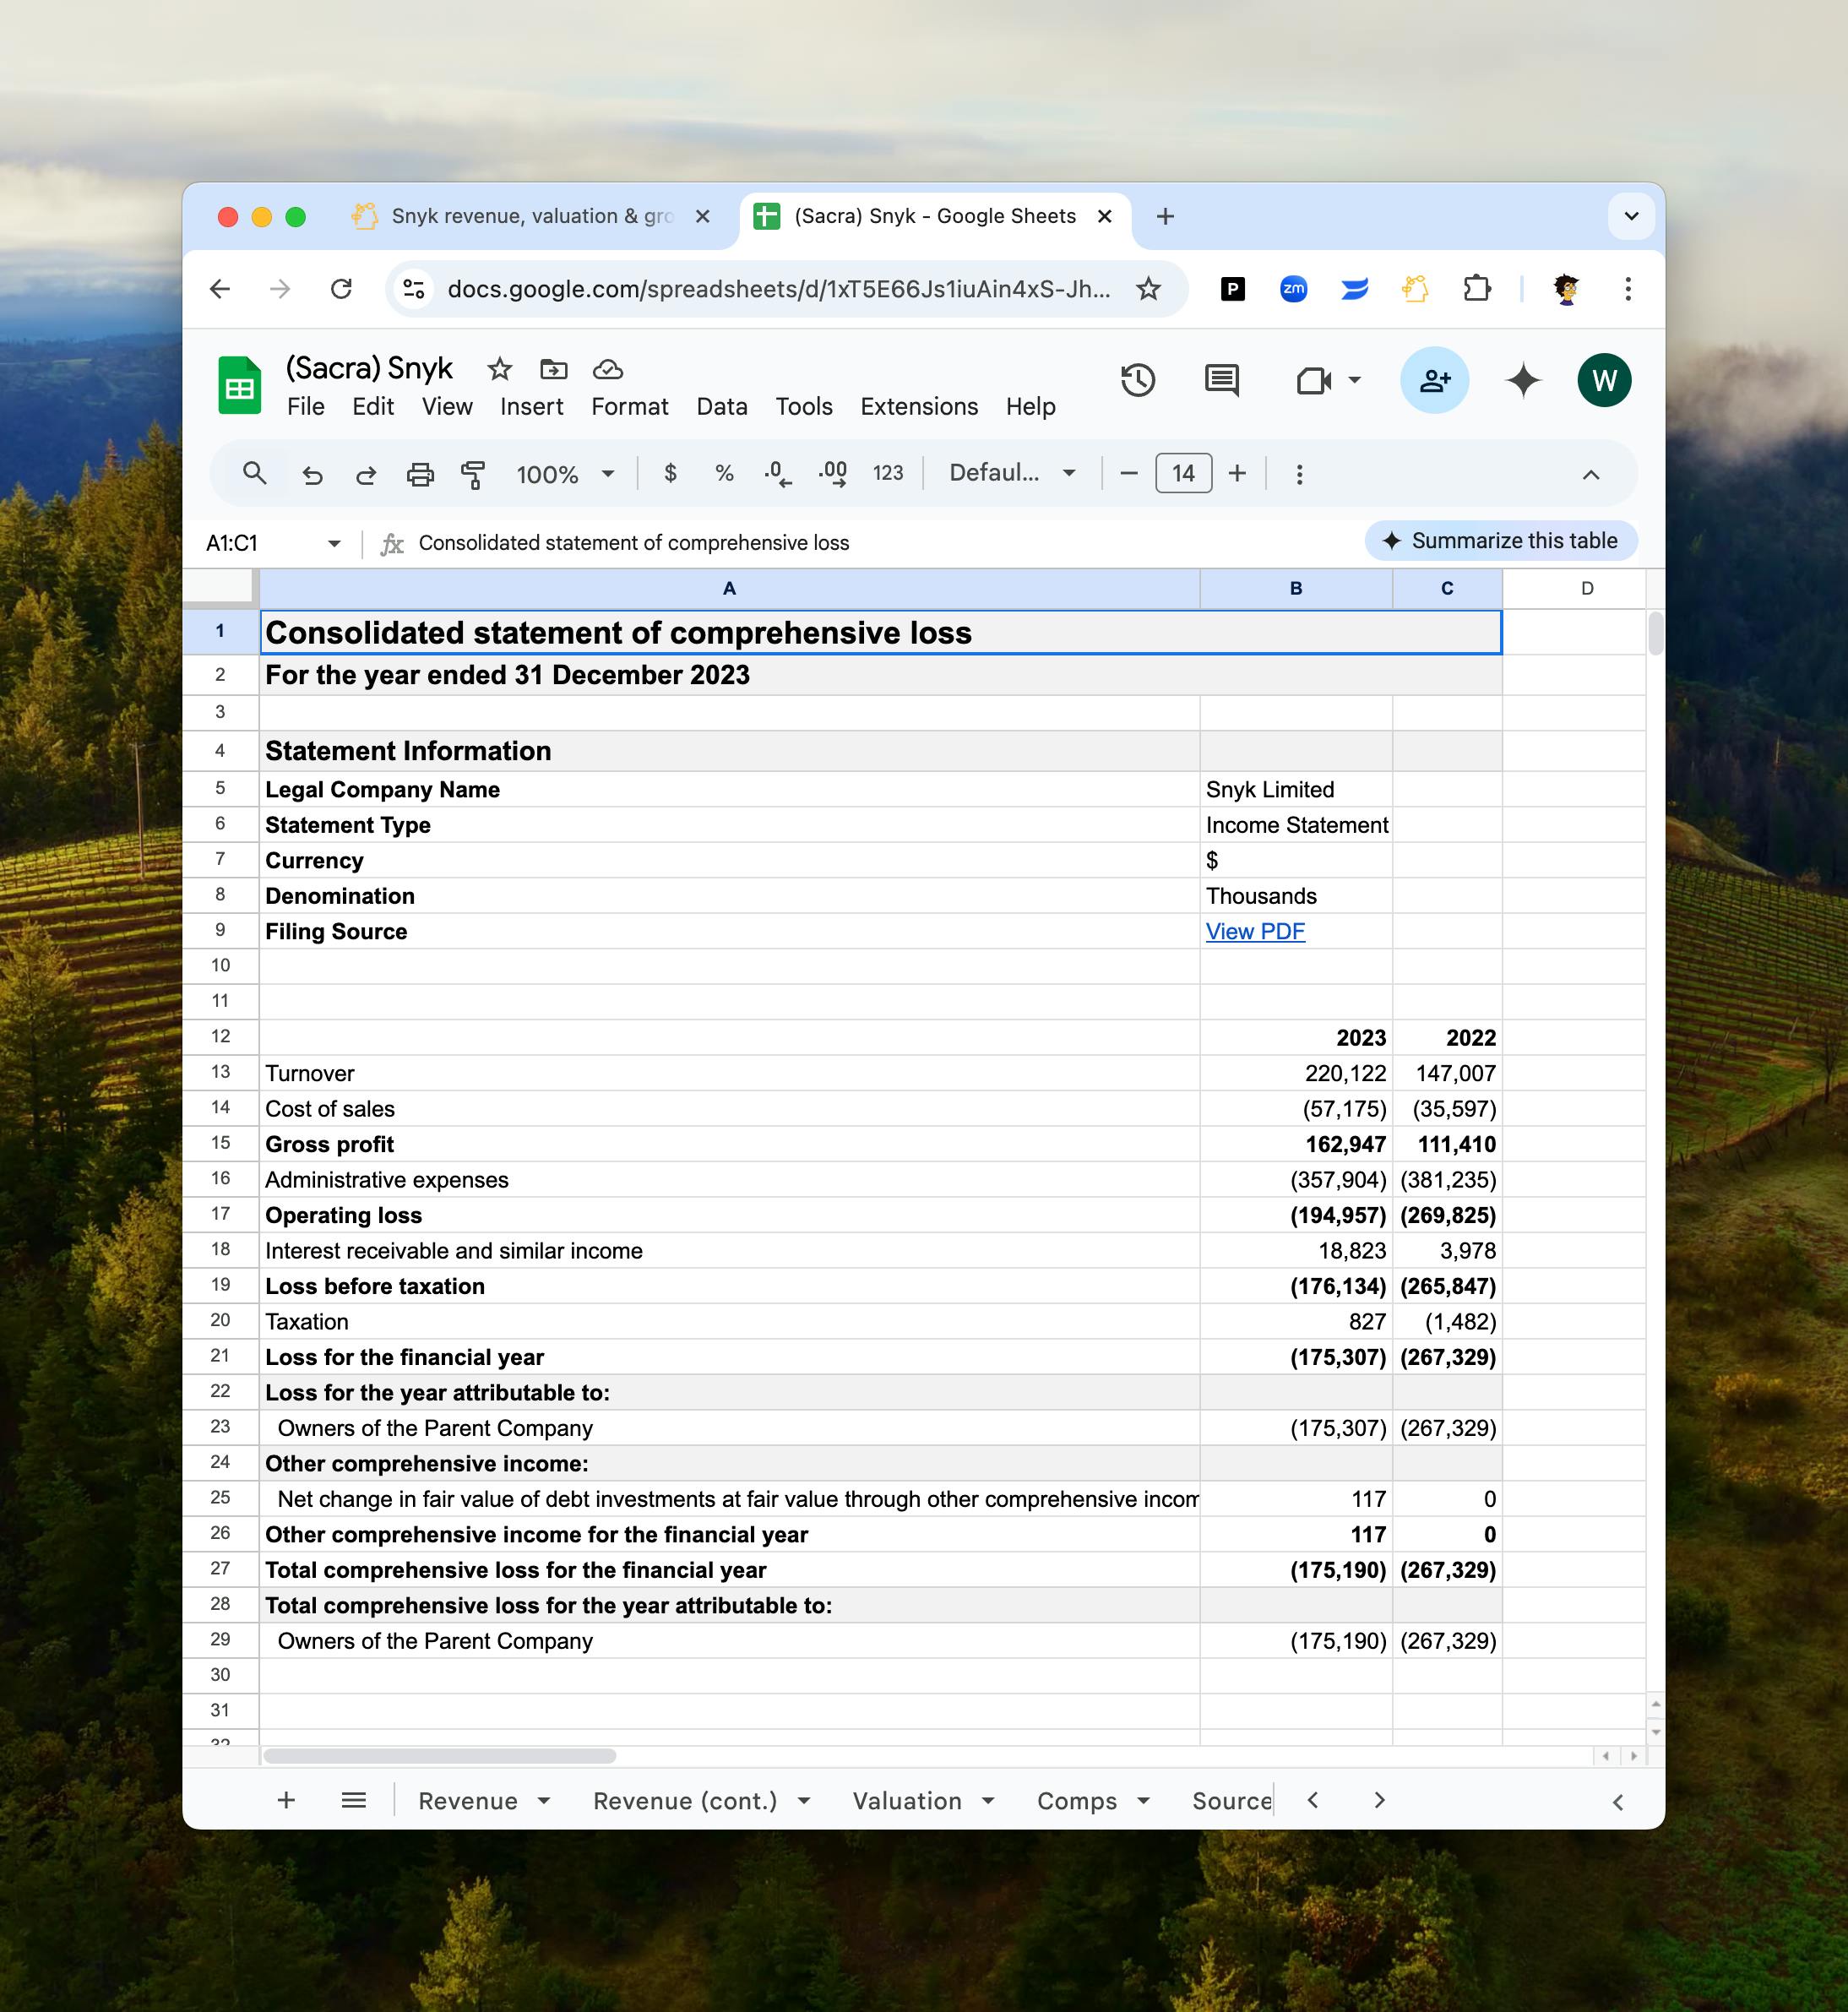Print the spreadsheet

pos(420,474)
